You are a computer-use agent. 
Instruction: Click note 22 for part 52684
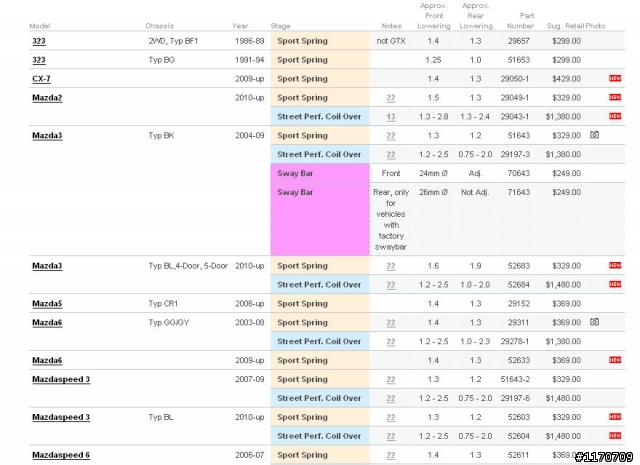pos(391,285)
